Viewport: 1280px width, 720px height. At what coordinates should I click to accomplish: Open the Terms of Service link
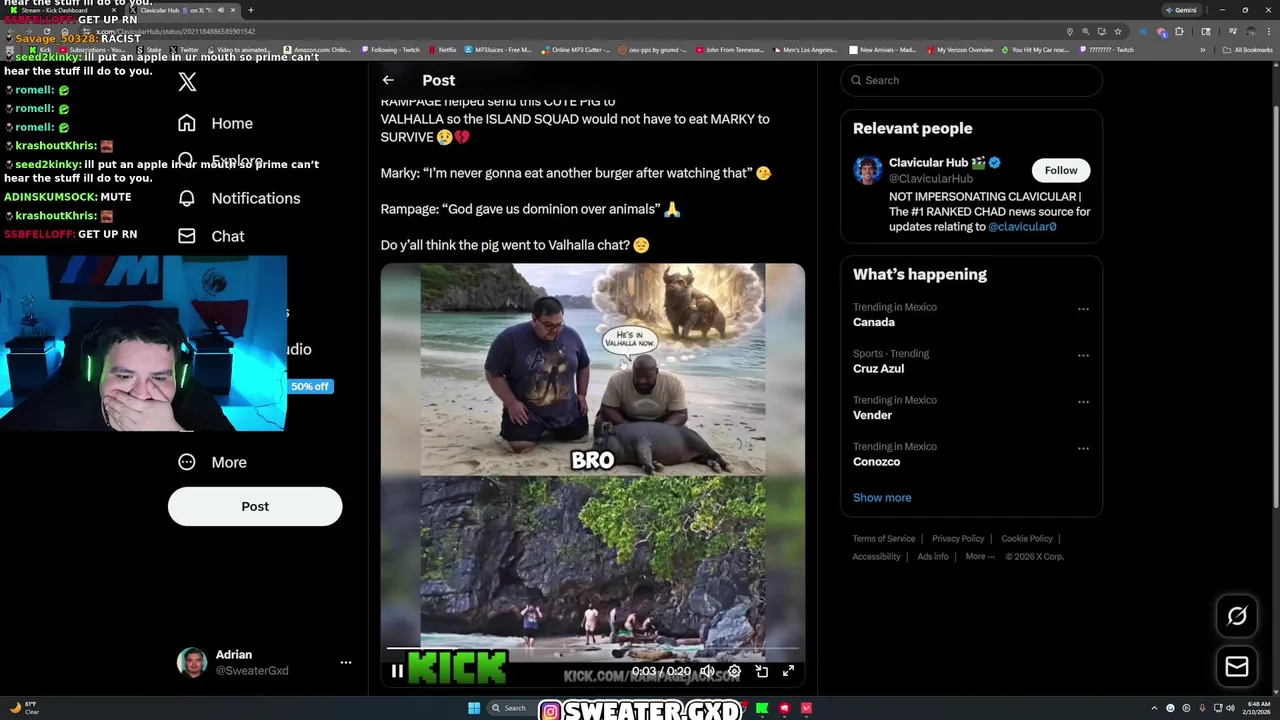(884, 539)
